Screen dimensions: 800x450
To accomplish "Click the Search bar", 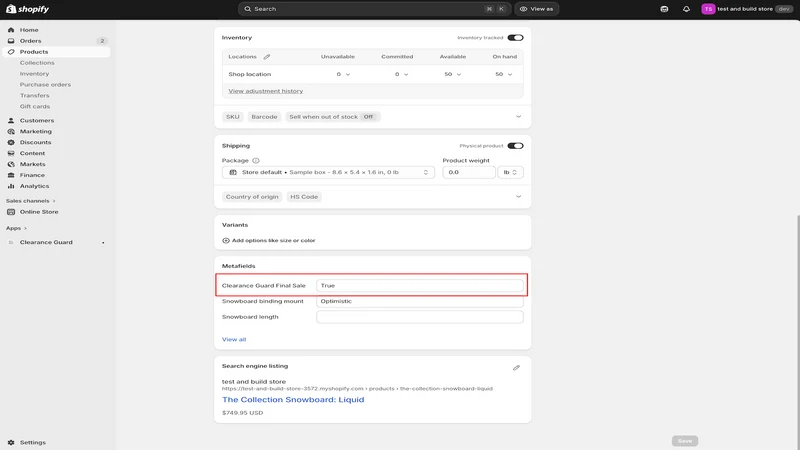I will 373,9.
